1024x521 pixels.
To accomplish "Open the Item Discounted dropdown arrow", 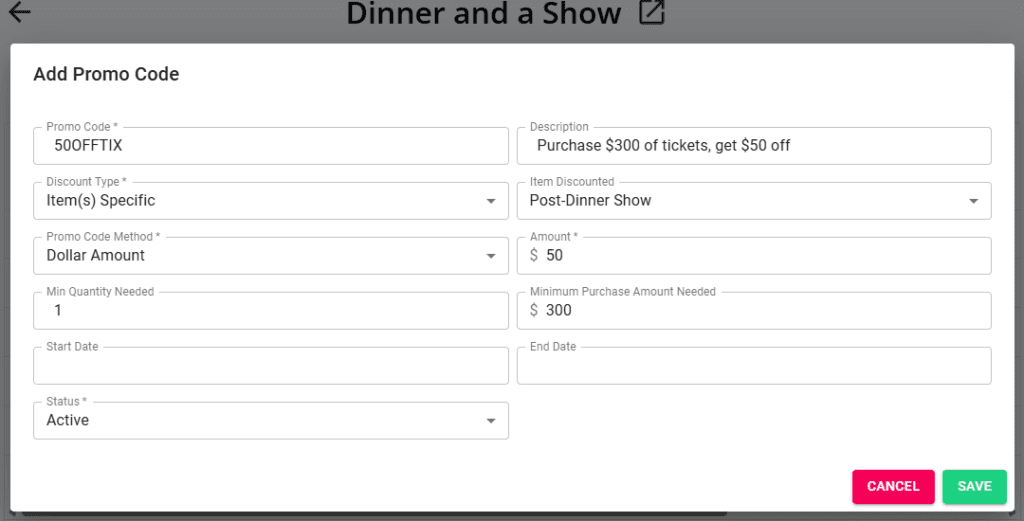I will pos(974,201).
